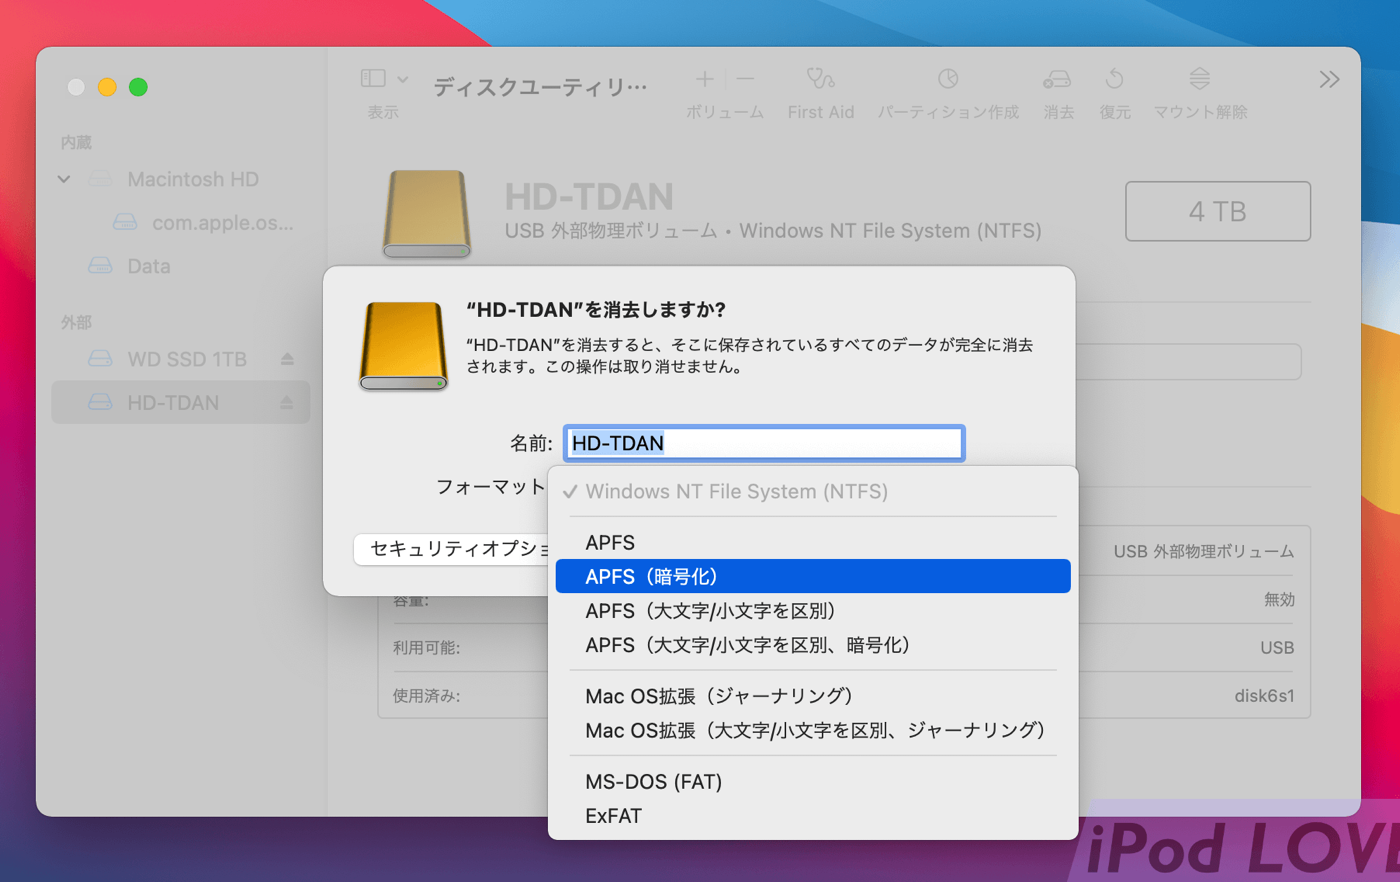Select APFS (暗号化) format option
The image size is (1400, 882).
(x=812, y=576)
